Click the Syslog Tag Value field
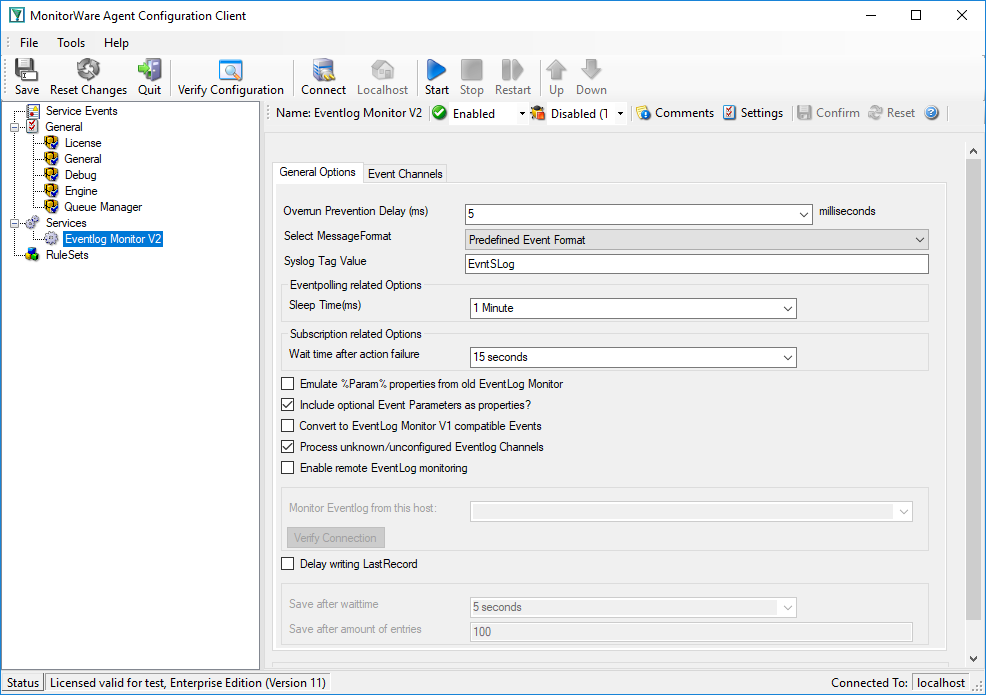Screen dimensions: 986x695 pos(697,264)
